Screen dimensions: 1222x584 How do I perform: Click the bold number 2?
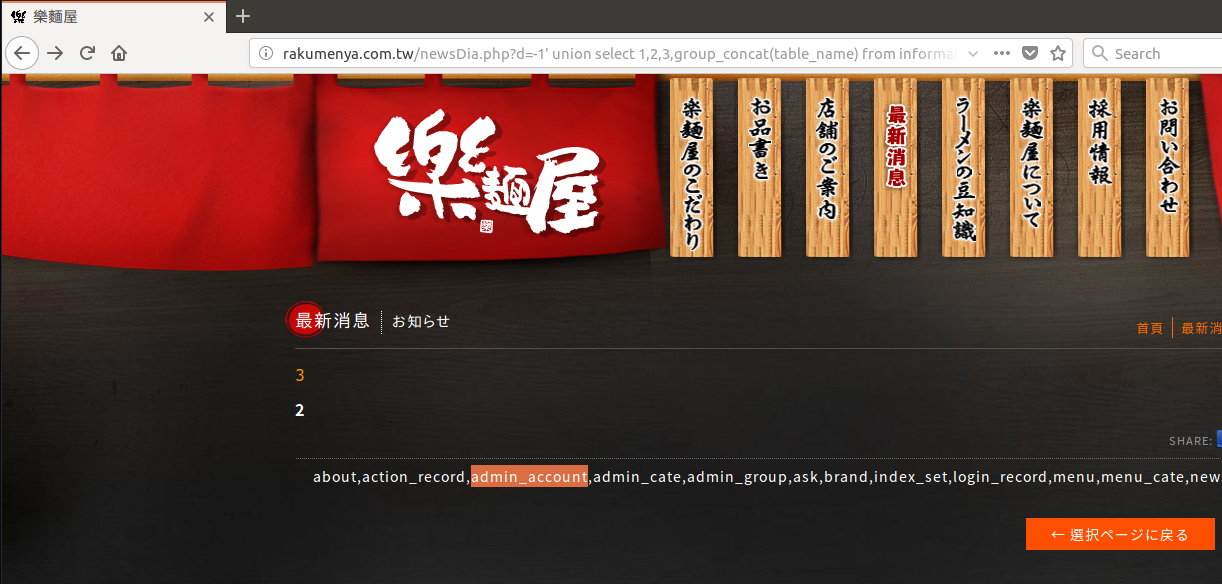tap(300, 410)
